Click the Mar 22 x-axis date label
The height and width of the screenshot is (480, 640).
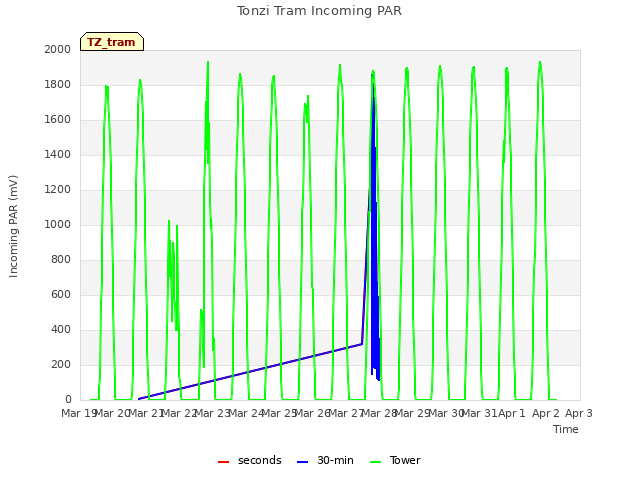(x=179, y=413)
